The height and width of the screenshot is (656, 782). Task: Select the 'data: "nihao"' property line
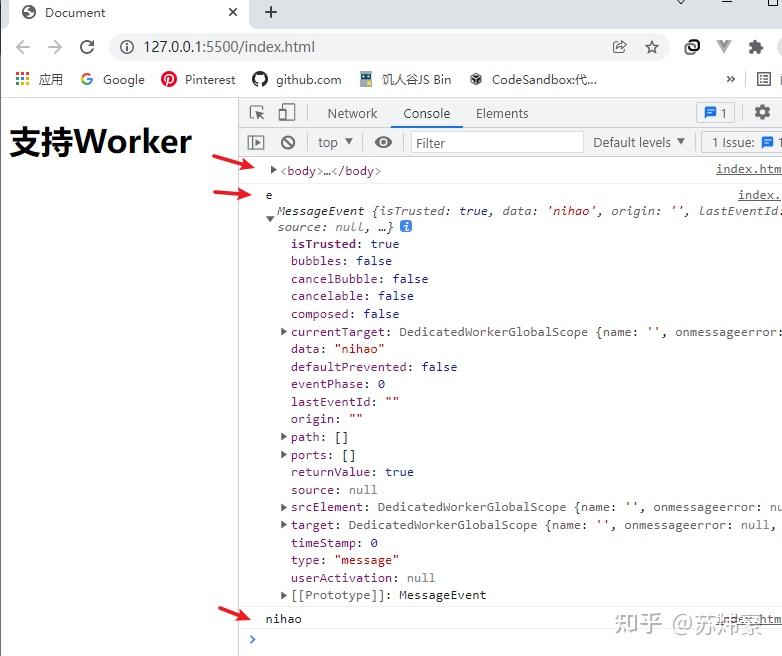point(338,349)
